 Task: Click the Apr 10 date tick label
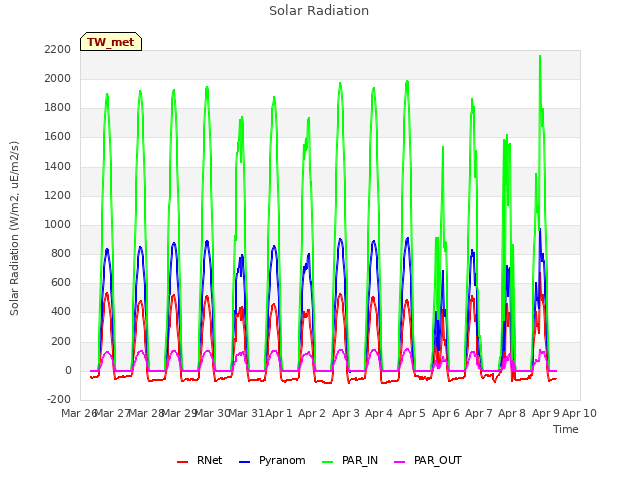pyautogui.click(x=580, y=413)
